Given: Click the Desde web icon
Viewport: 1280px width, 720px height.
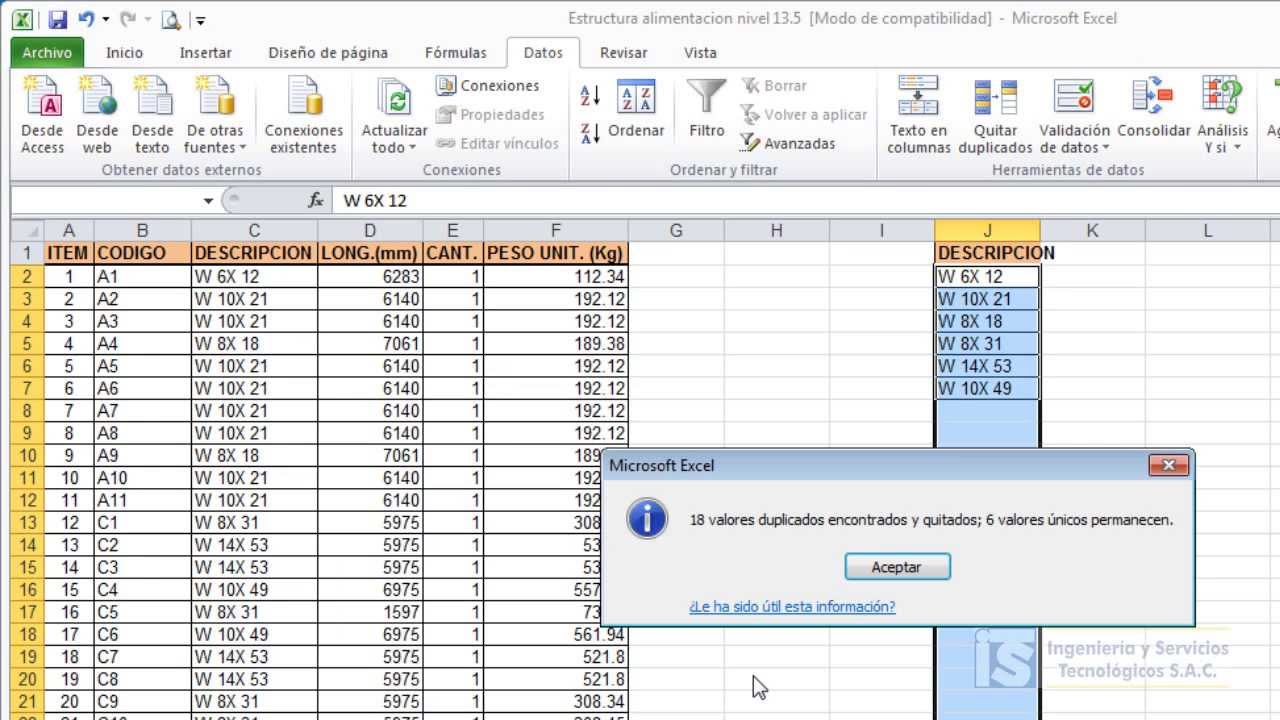Looking at the screenshot, I should tap(97, 115).
